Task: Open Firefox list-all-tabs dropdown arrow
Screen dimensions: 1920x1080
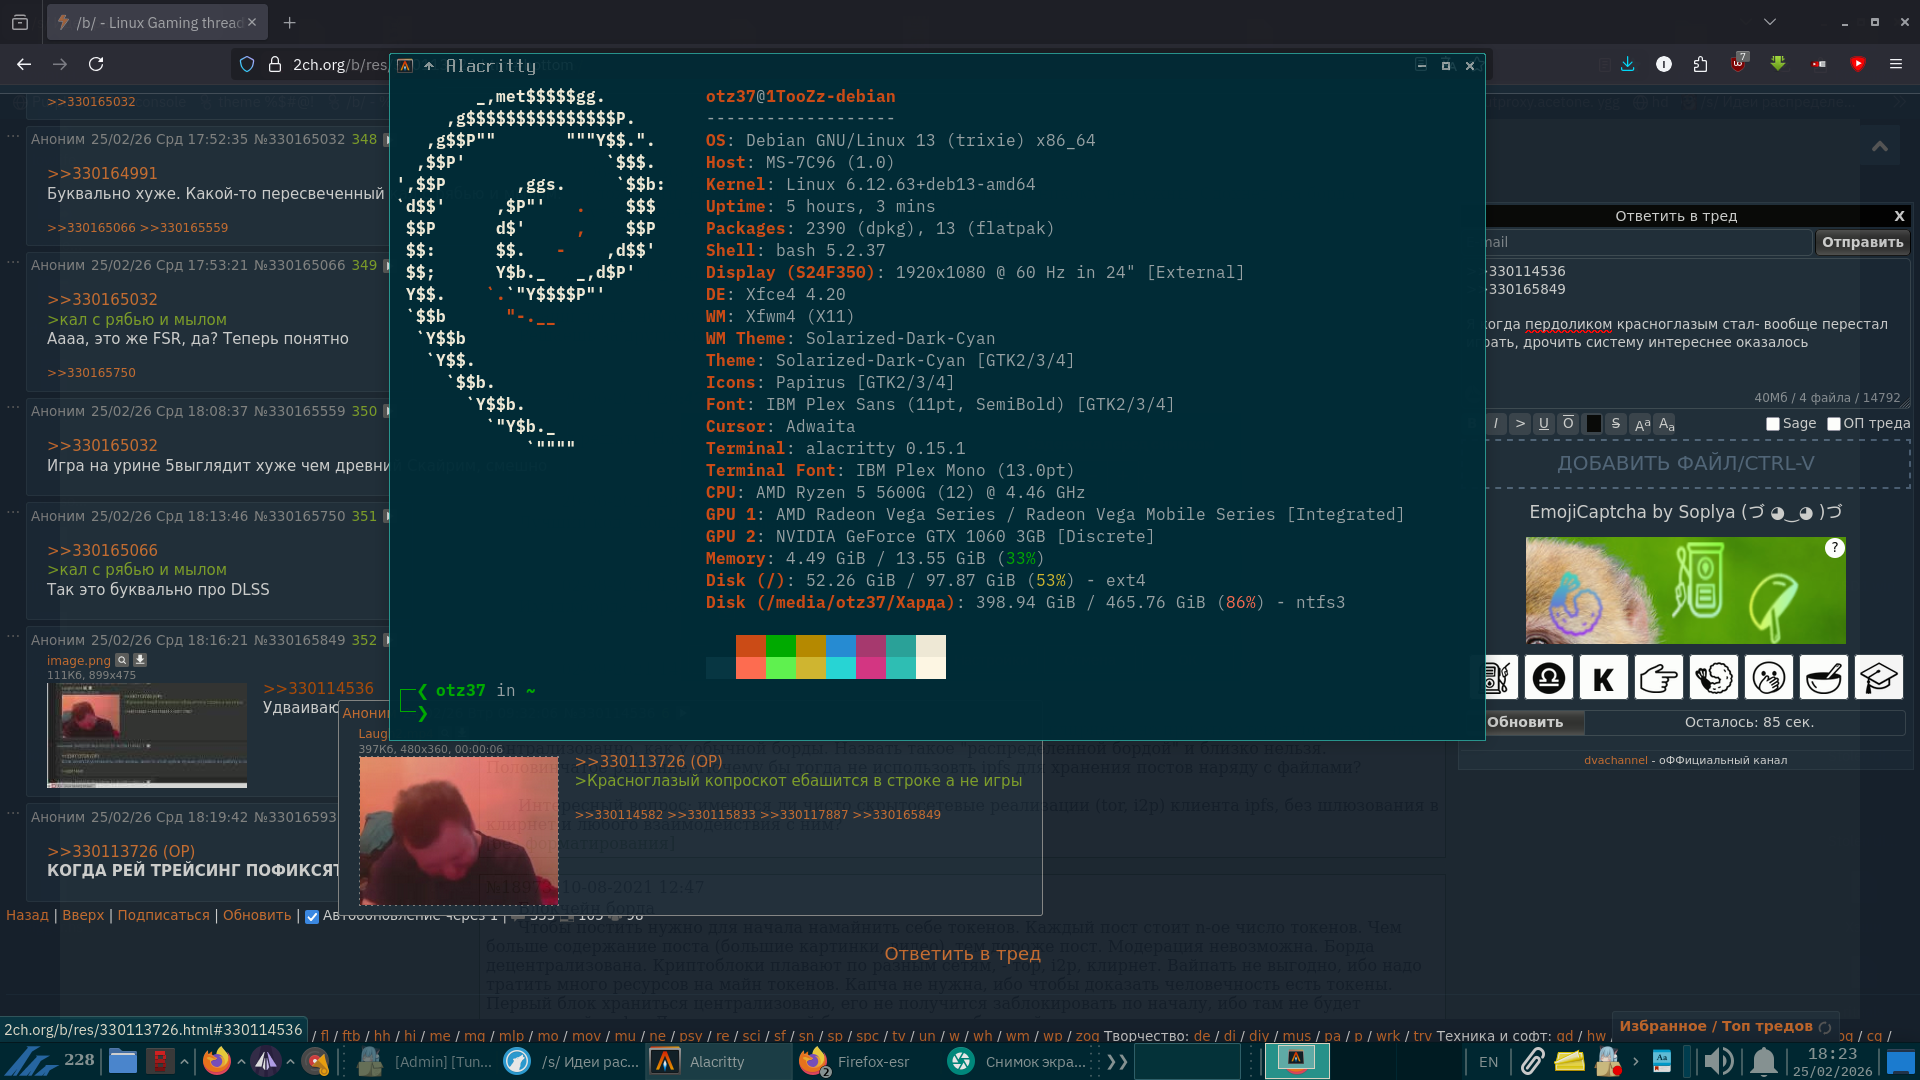Action: [x=1770, y=22]
